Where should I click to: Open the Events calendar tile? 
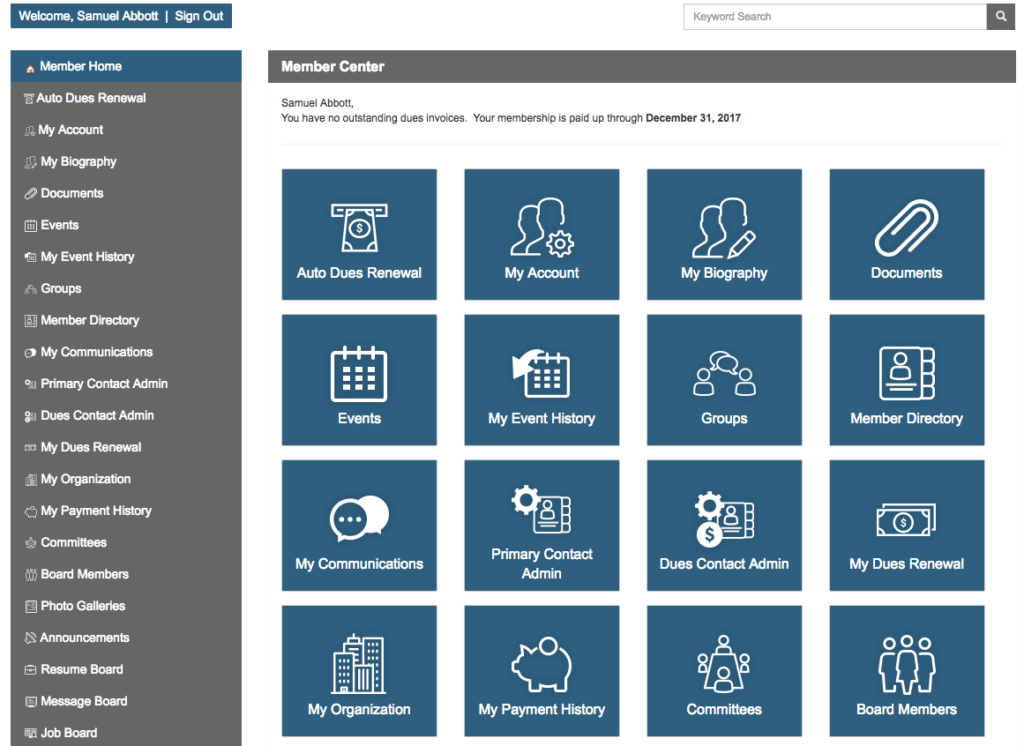[x=359, y=380]
